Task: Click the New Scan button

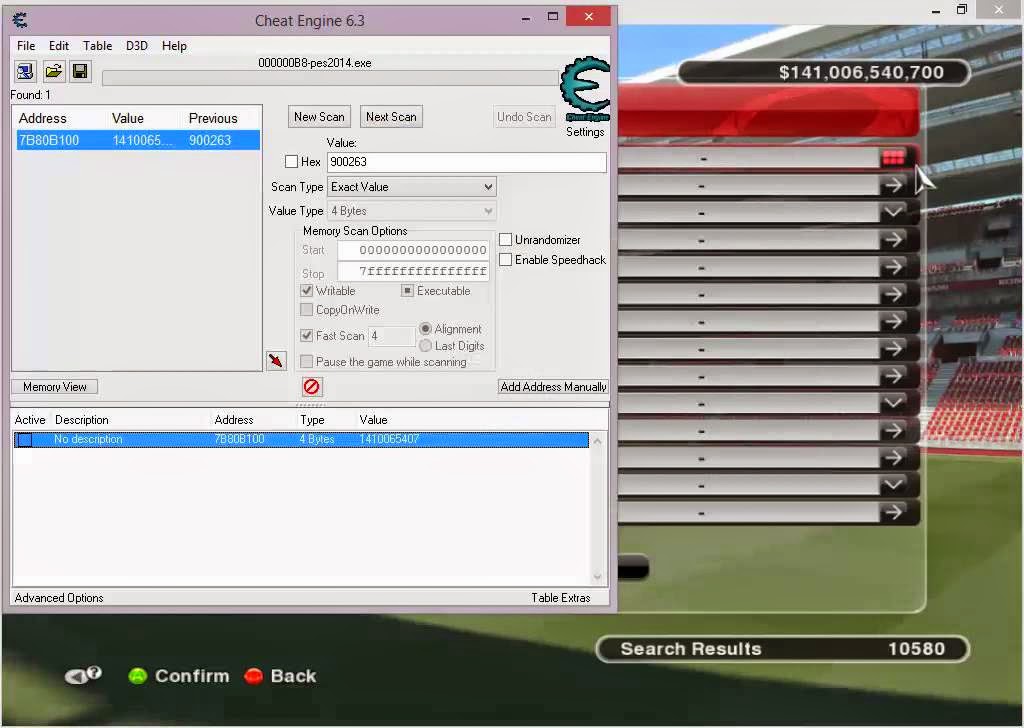Action: click(x=319, y=117)
